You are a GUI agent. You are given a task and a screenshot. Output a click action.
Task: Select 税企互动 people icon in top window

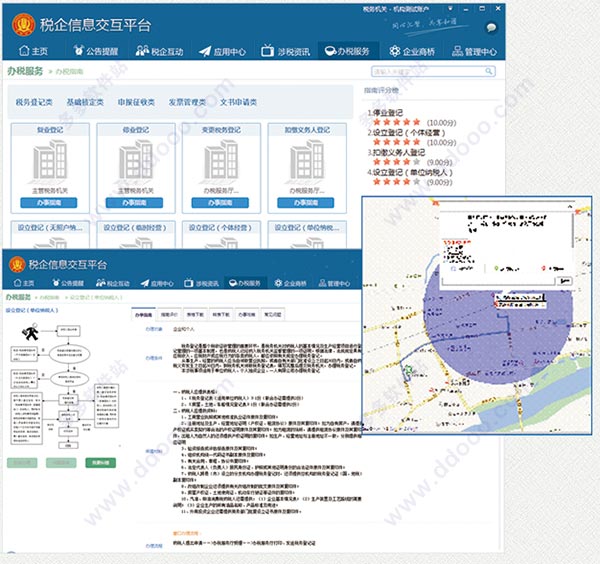142,50
